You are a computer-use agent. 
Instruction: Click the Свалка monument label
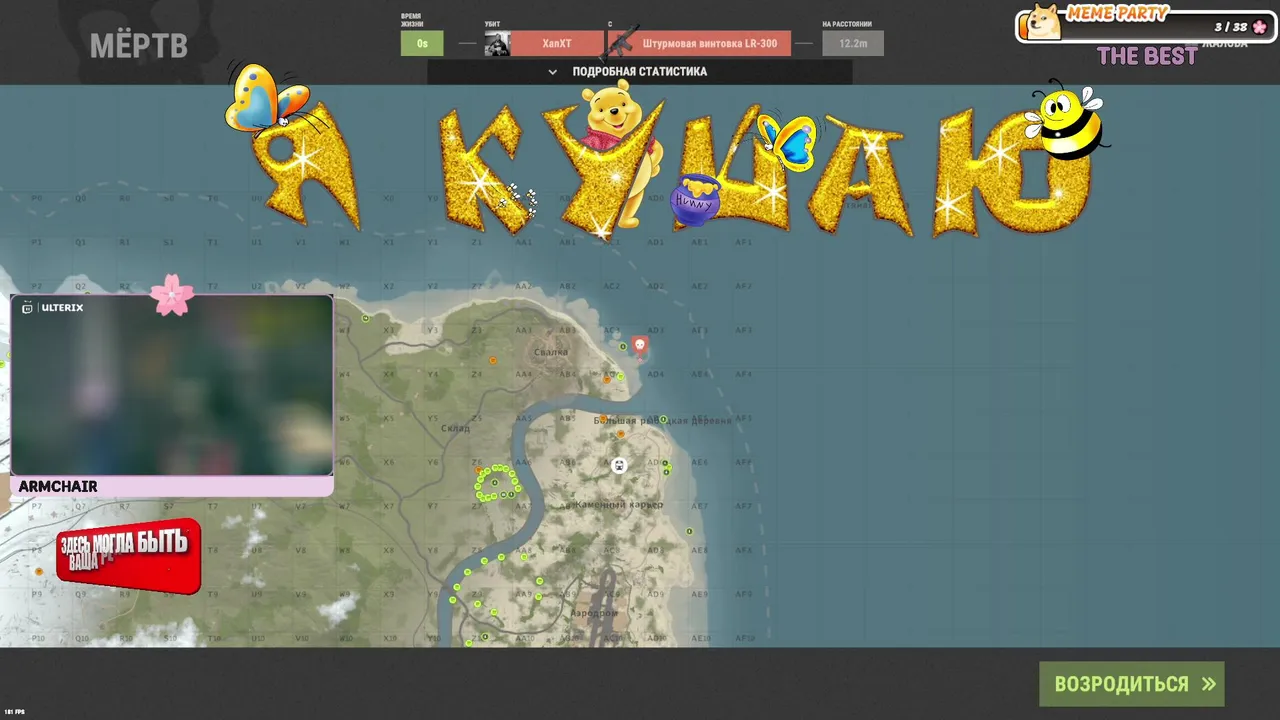pyautogui.click(x=551, y=352)
